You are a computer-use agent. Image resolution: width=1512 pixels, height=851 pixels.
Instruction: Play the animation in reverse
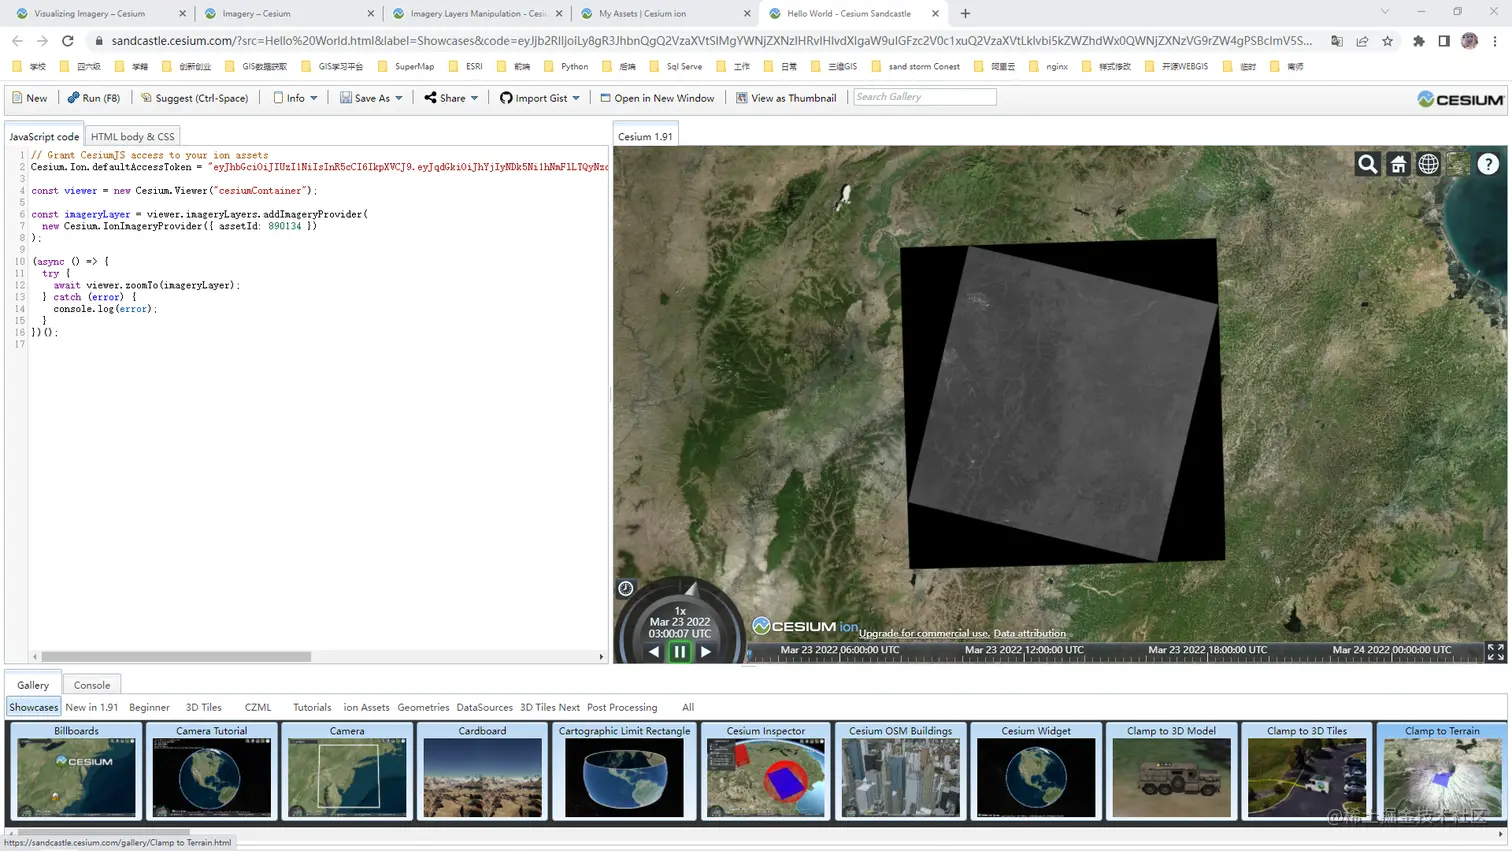pos(654,652)
